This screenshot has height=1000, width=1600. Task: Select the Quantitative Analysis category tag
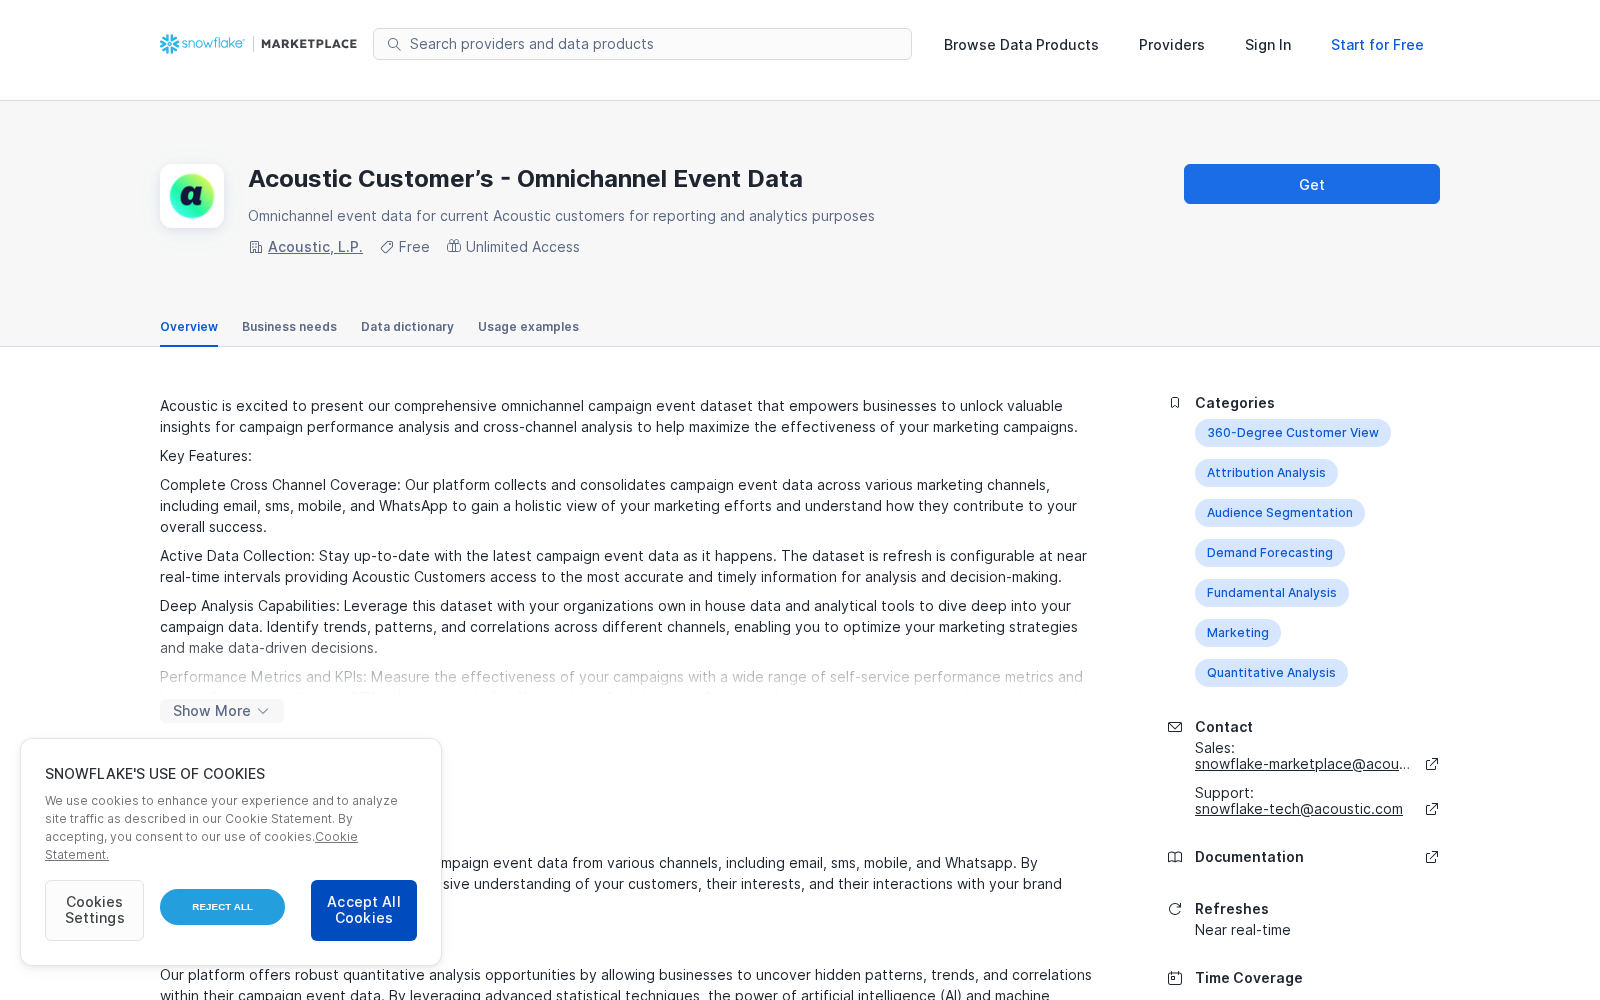[1271, 673]
